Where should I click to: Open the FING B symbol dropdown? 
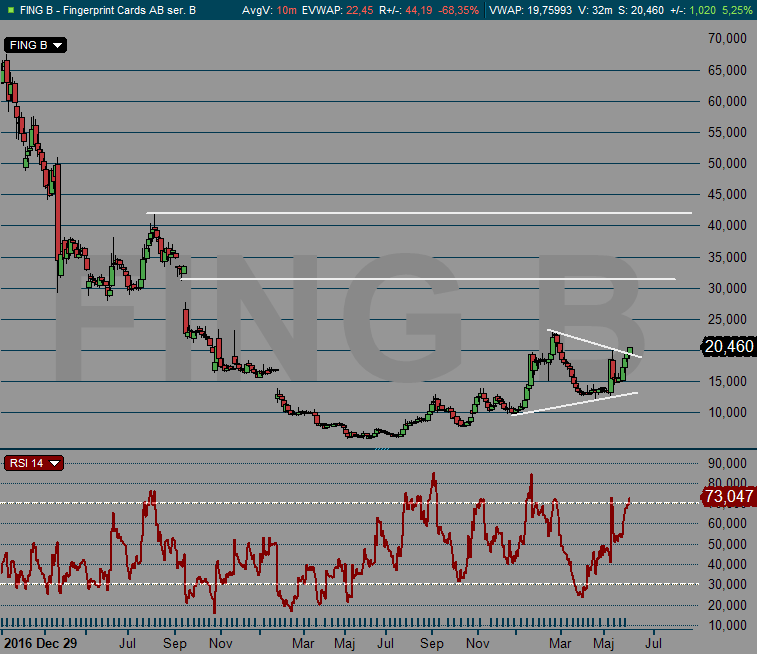(35, 45)
